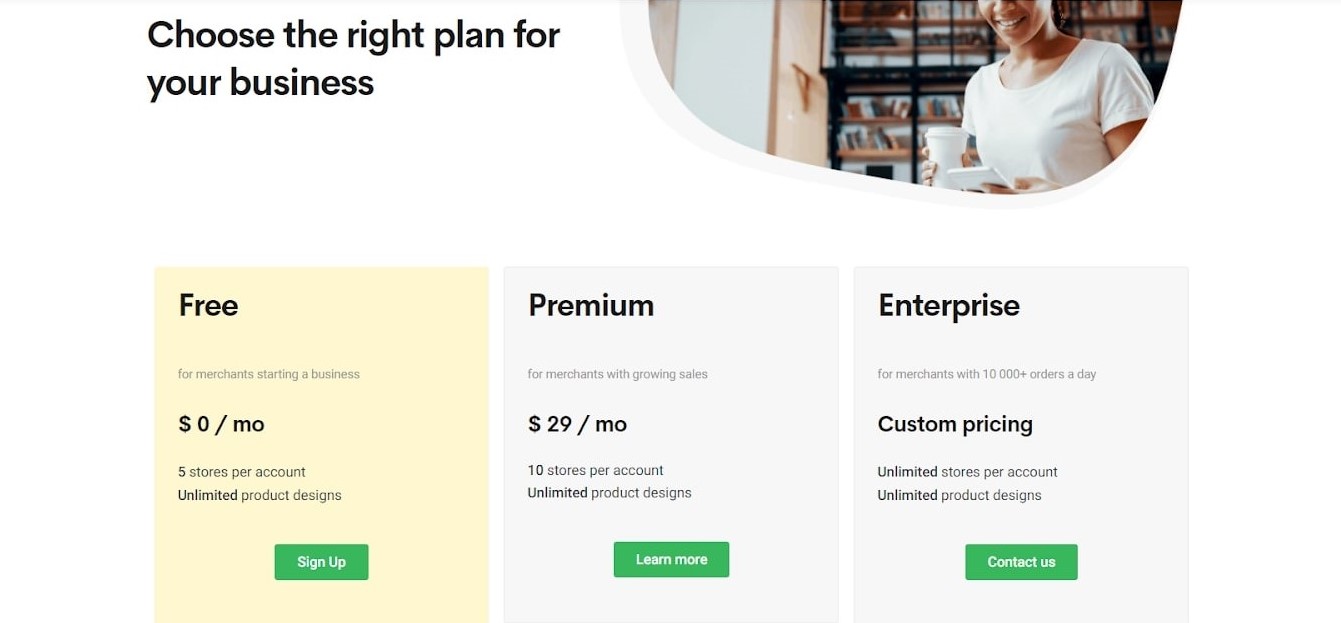Viewport: 1341px width, 623px height.
Task: Click the $ 0 / mo price
Action: point(221,424)
